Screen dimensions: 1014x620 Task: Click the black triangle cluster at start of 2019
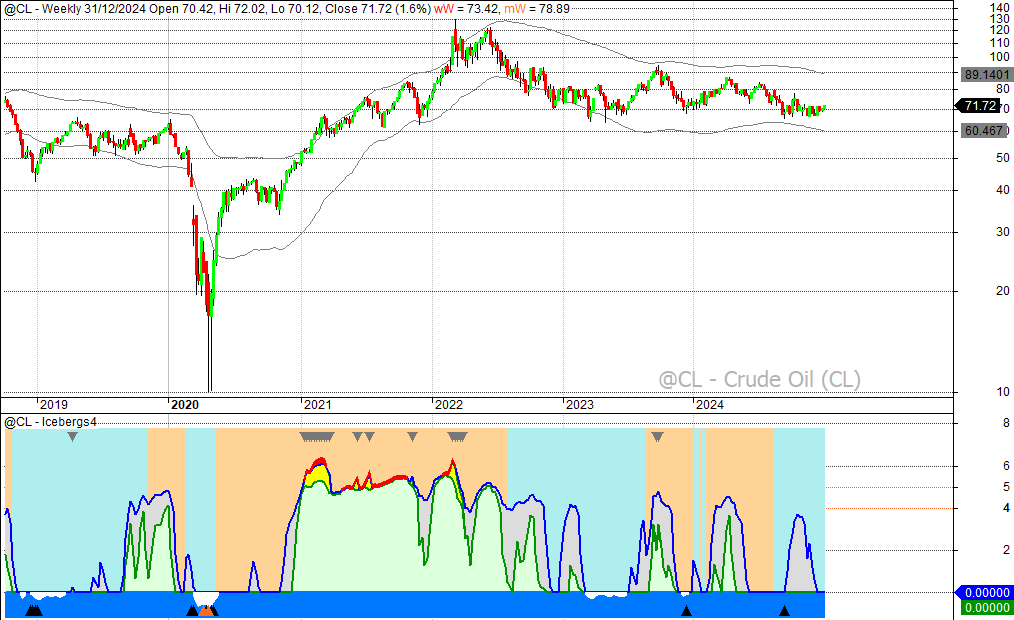(x=33, y=610)
